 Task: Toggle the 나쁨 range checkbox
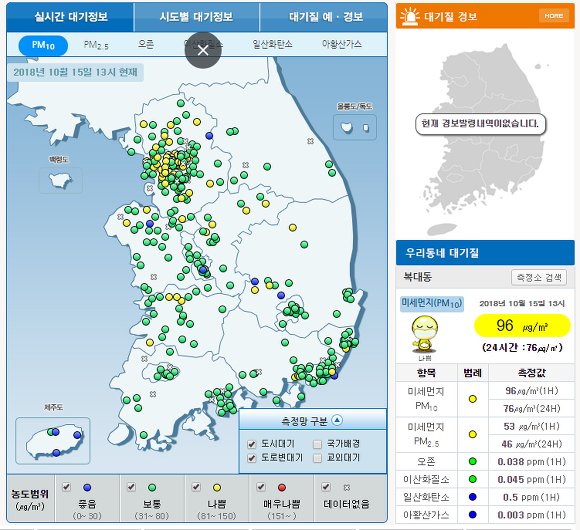(196, 487)
